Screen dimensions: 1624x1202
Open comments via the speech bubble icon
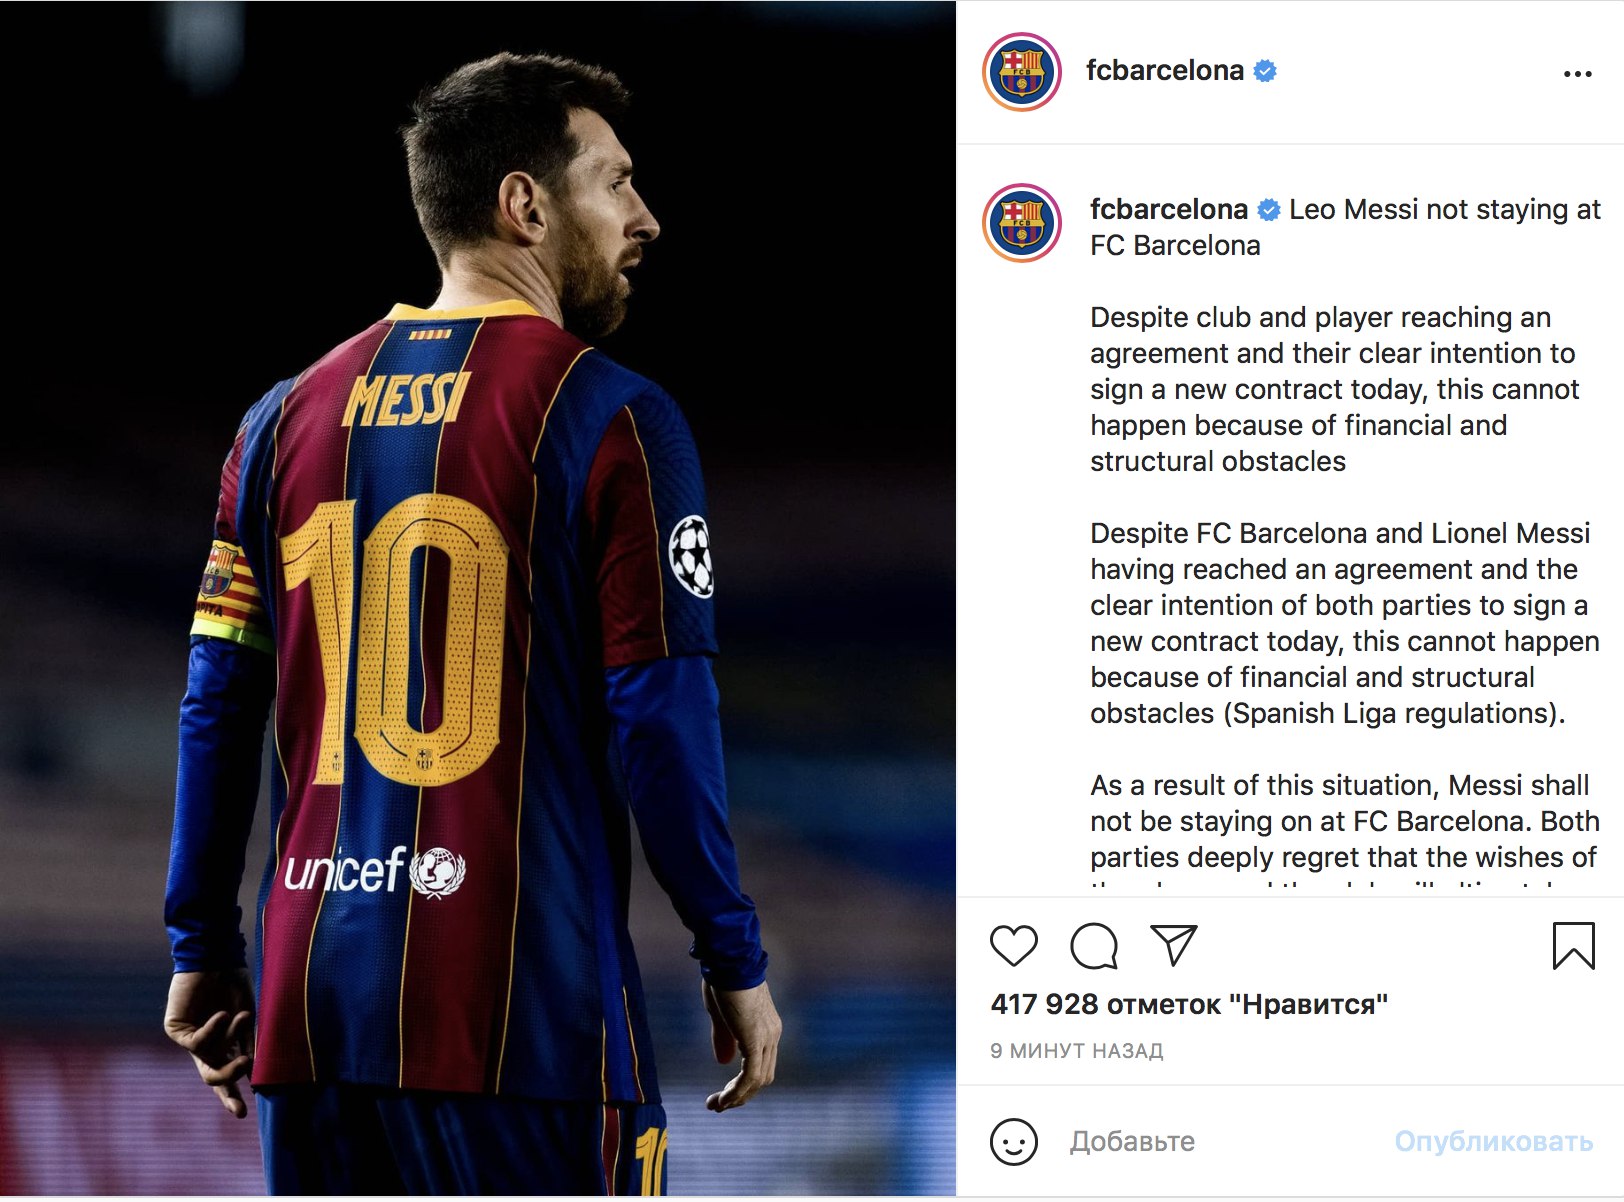click(x=1094, y=946)
